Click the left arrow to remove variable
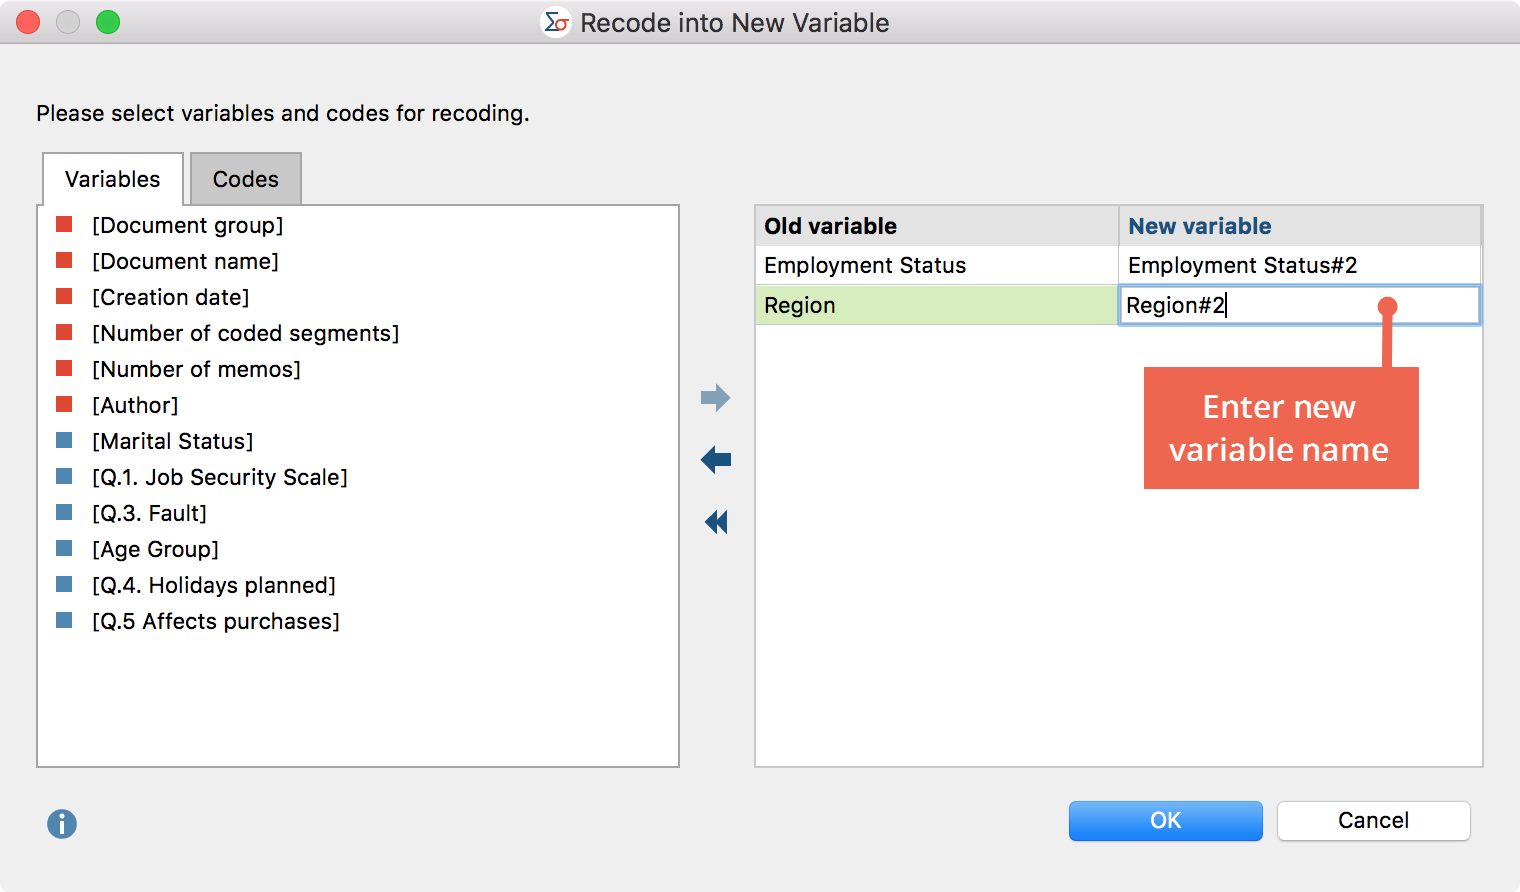This screenshot has height=892, width=1520. tap(715, 460)
